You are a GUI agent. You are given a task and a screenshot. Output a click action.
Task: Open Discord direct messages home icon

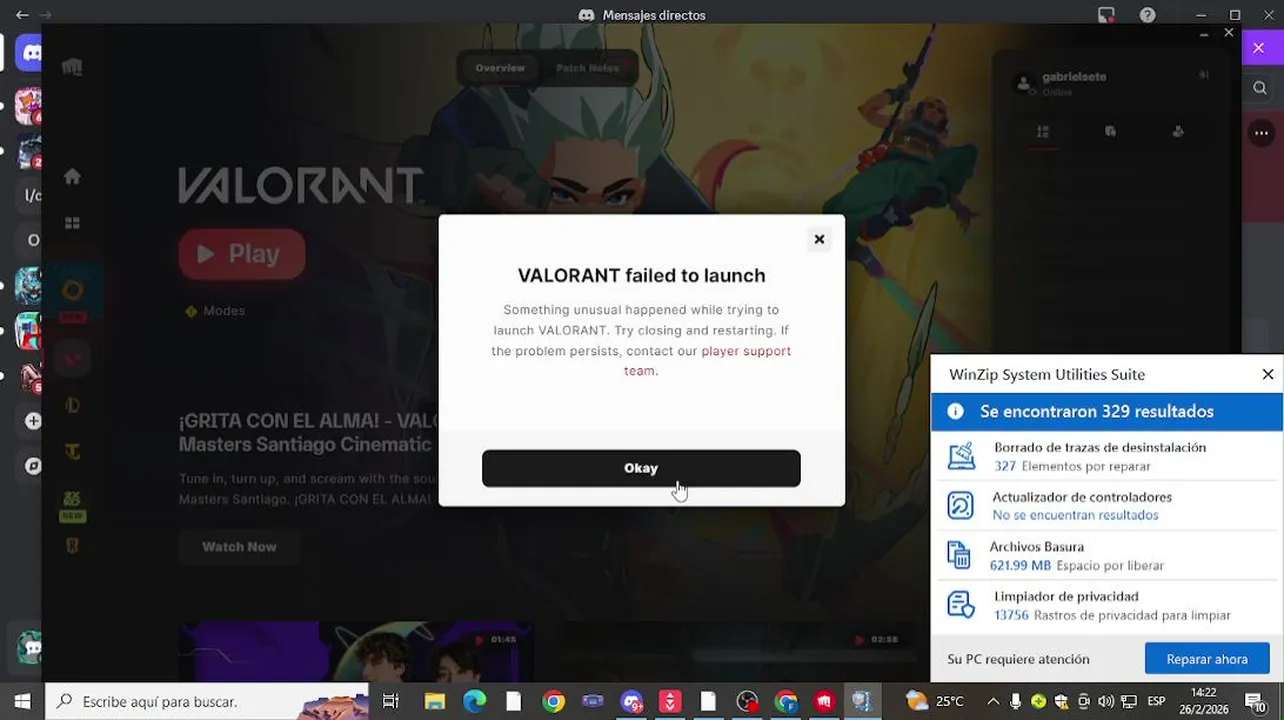tap(30, 53)
